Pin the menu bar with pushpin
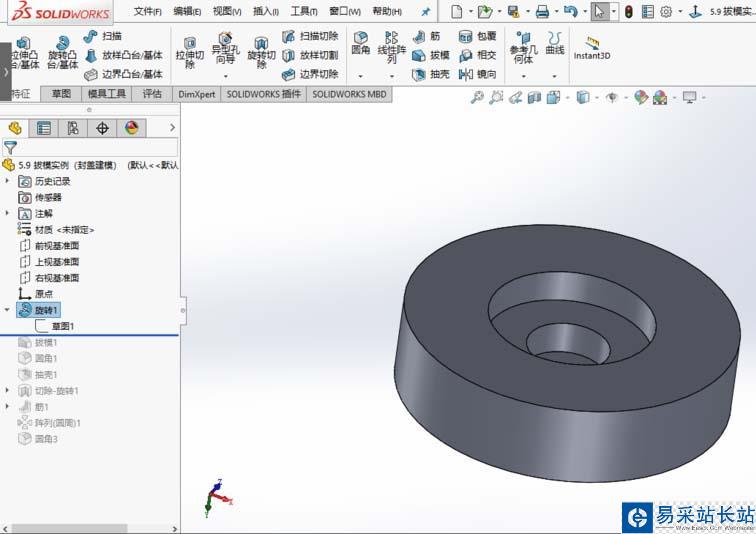Screen dimensions: 756x534 425,12
